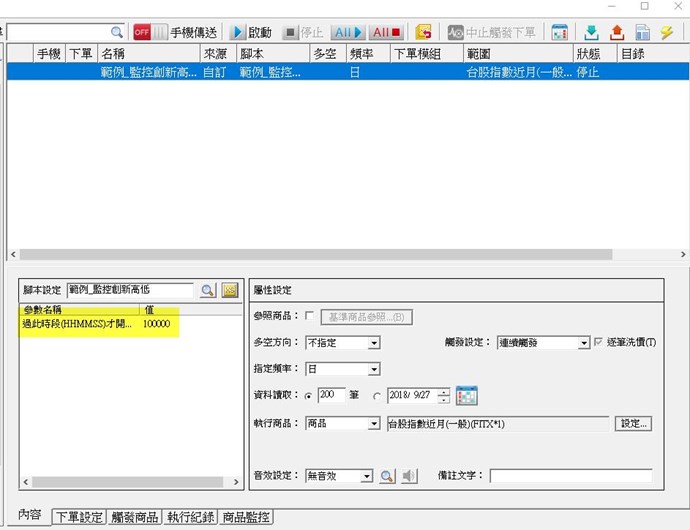Click the All start (play) toolbar button
This screenshot has height=530, width=690.
348,32
